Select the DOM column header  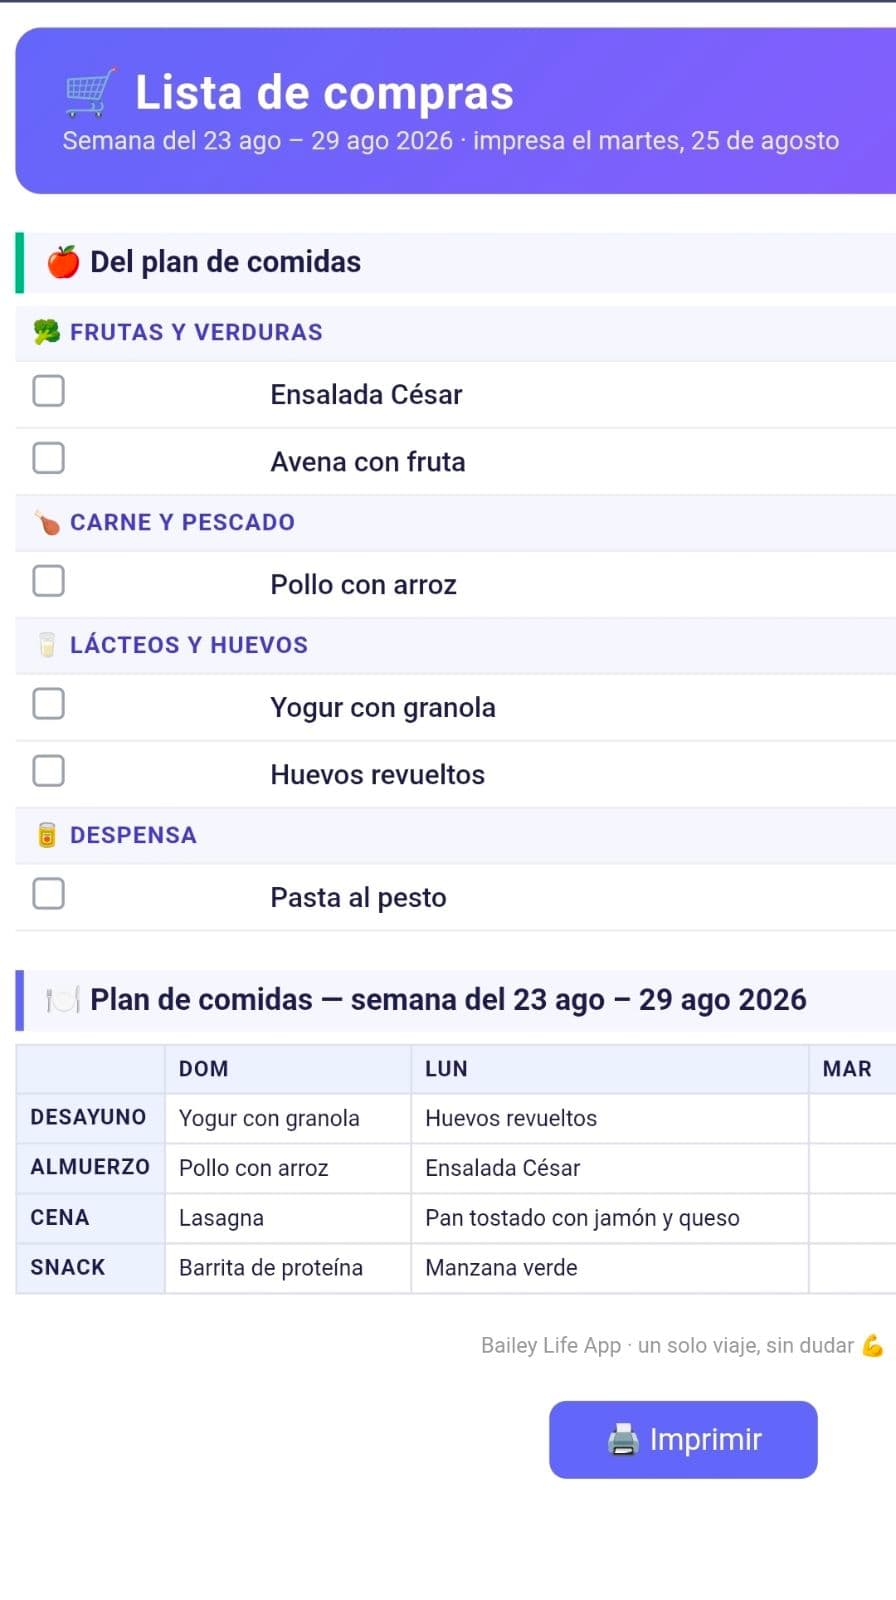tap(288, 1069)
